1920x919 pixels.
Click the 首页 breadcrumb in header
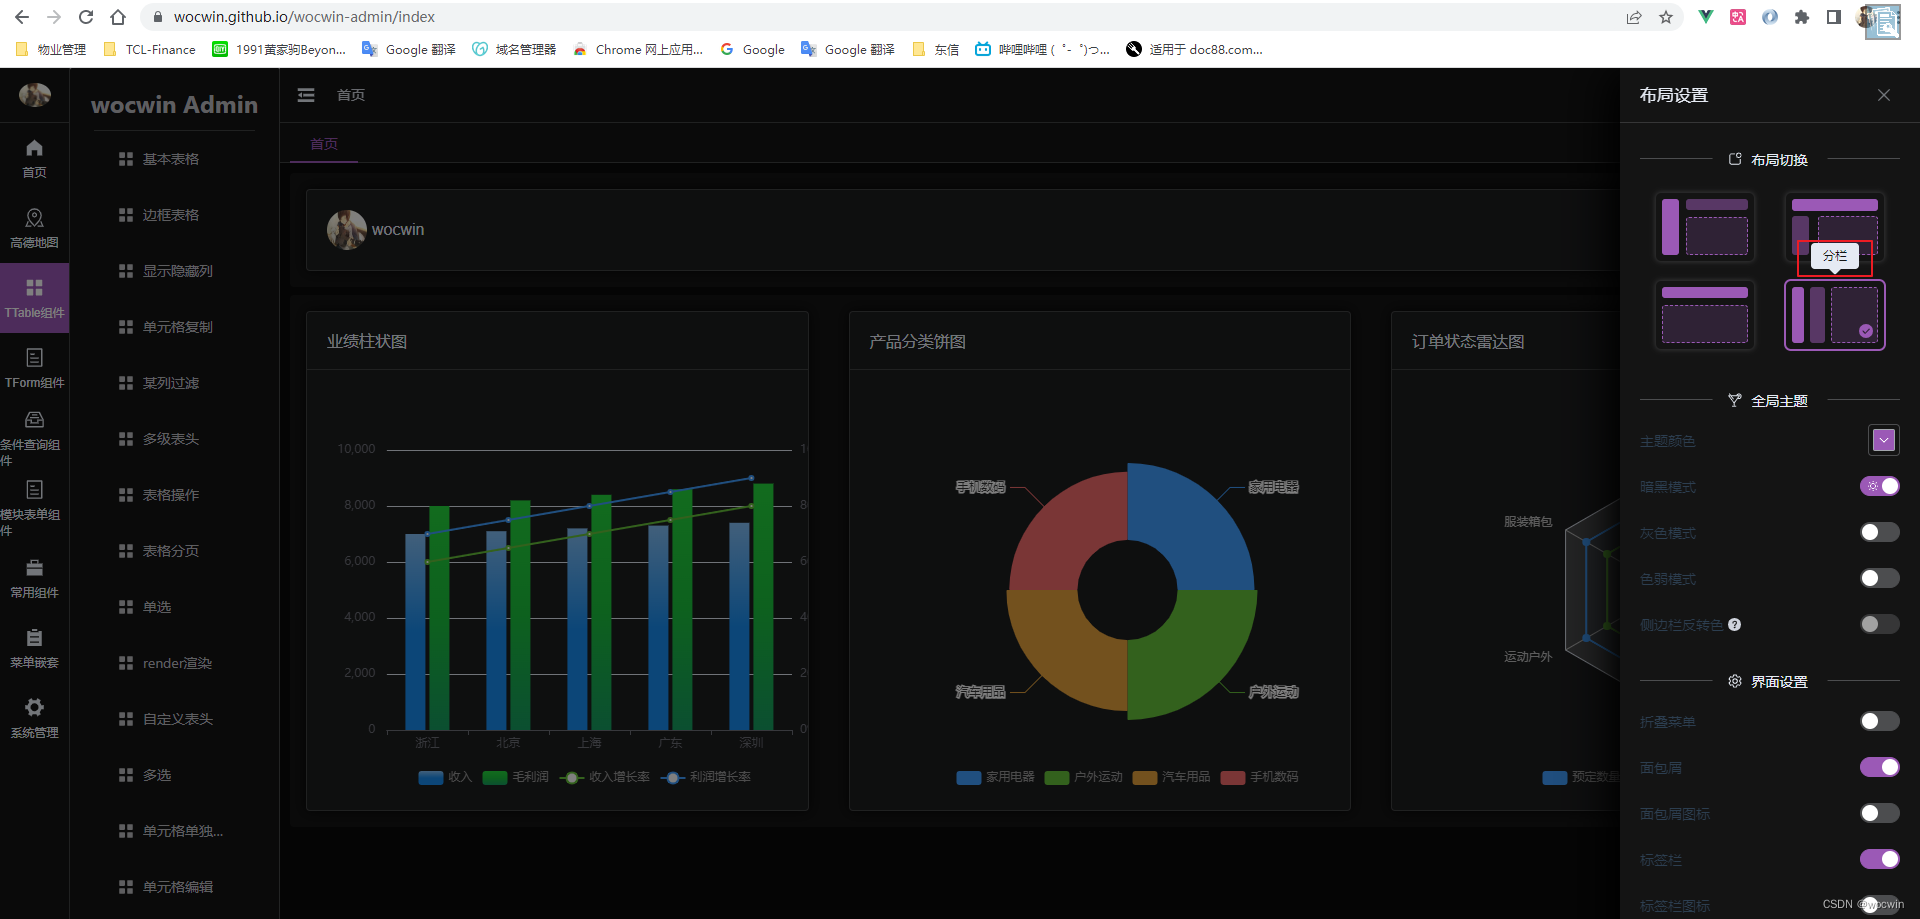351,95
